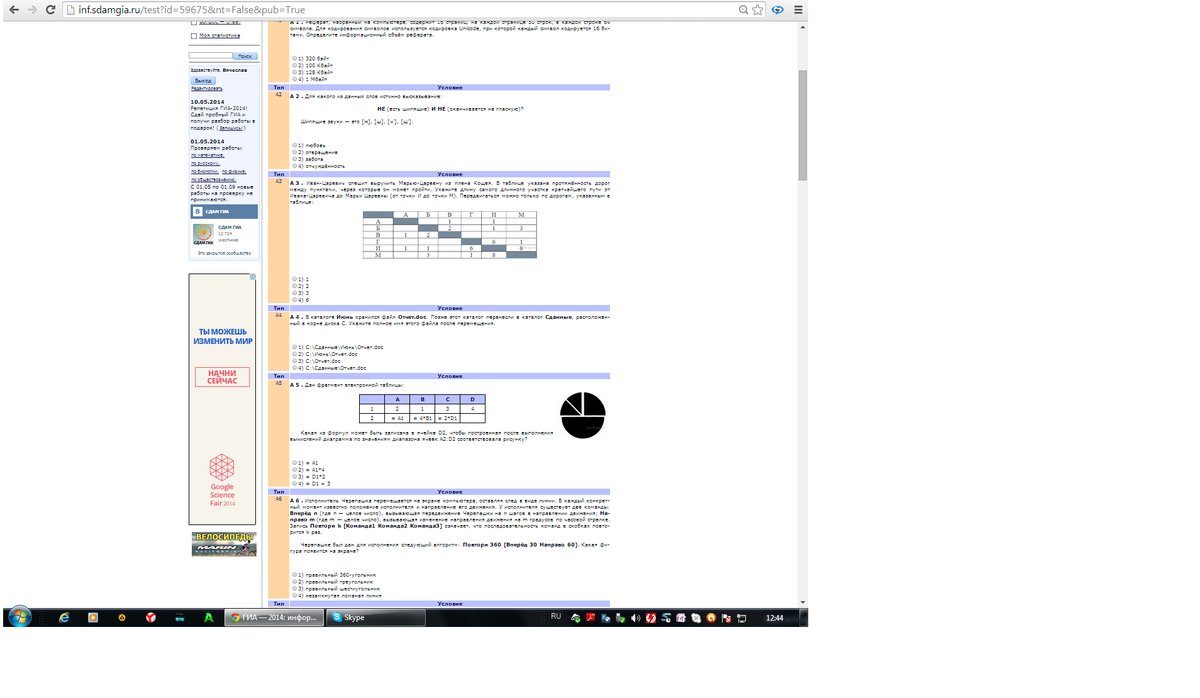
Task: Launch Yandex browser from the taskbar
Action: click(x=151, y=618)
